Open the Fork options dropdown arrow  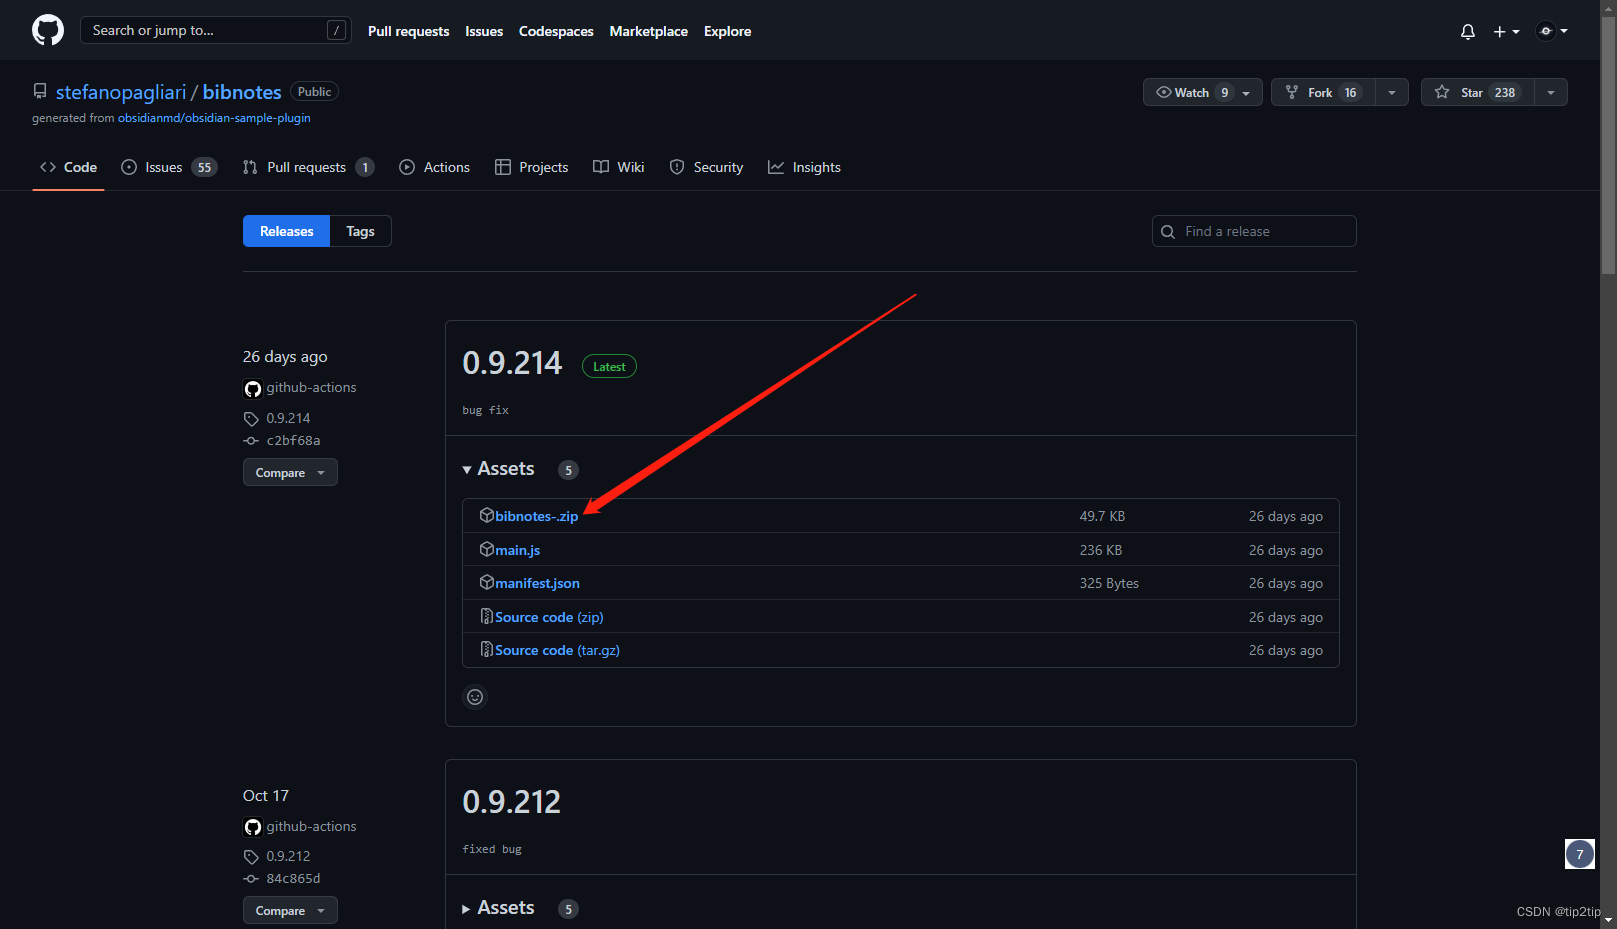[1392, 92]
